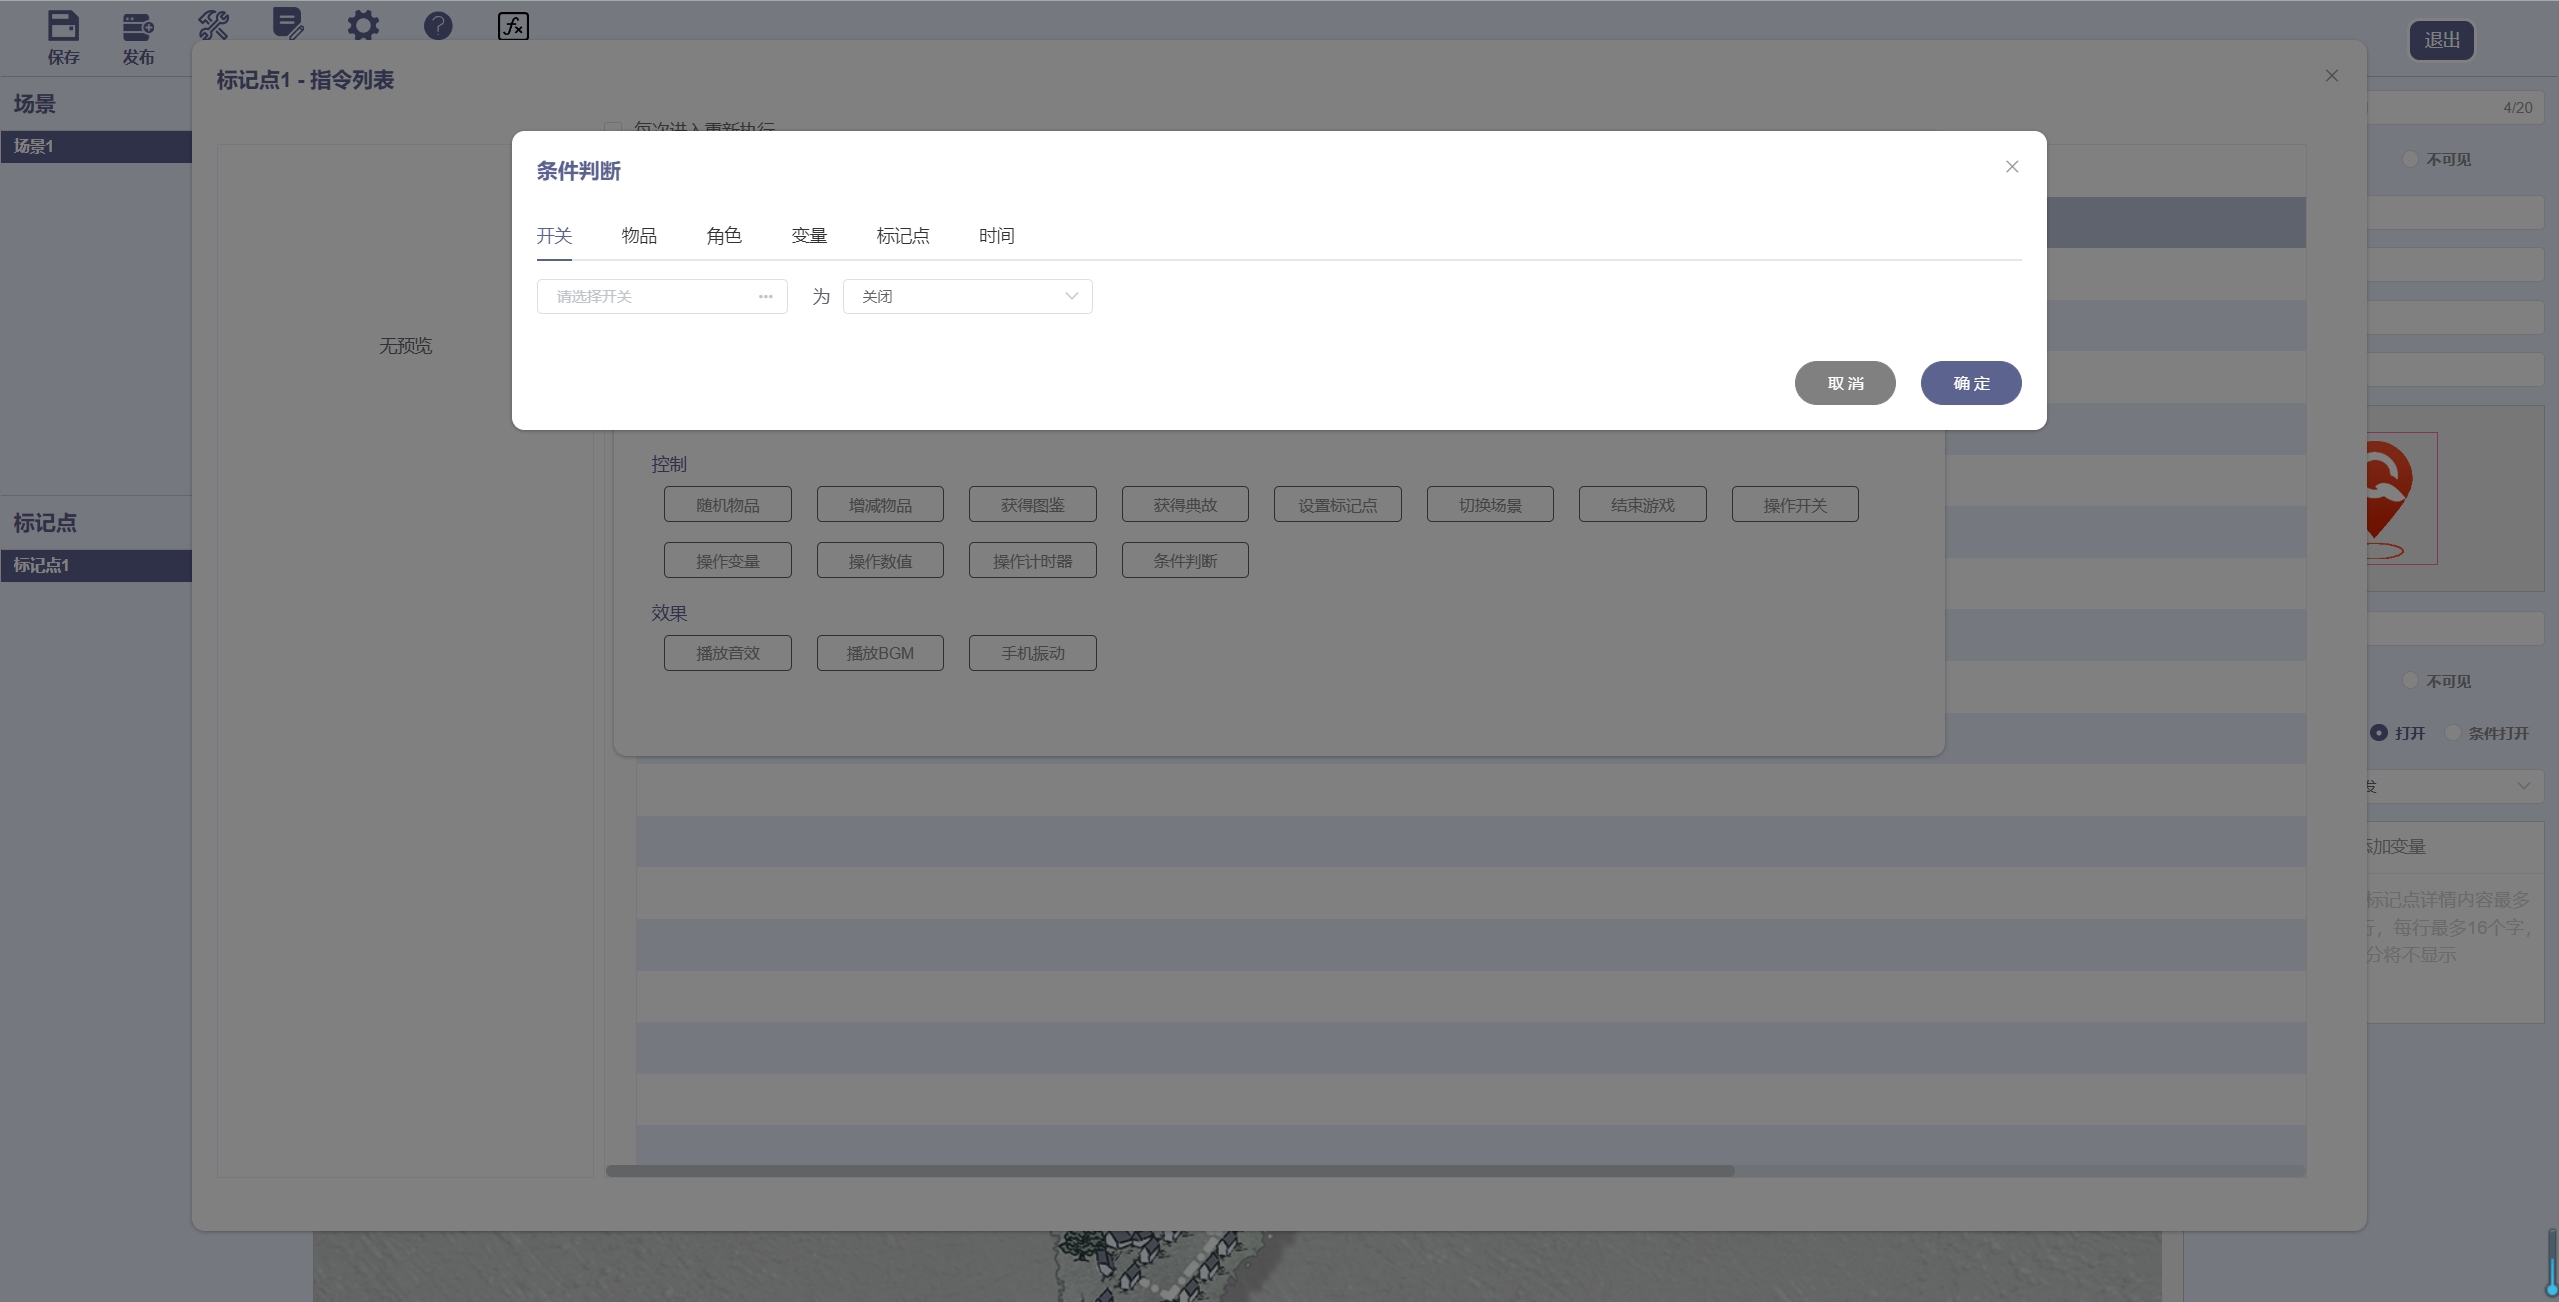
Task: Expand the 关闭 state dropdown
Action: coord(967,297)
